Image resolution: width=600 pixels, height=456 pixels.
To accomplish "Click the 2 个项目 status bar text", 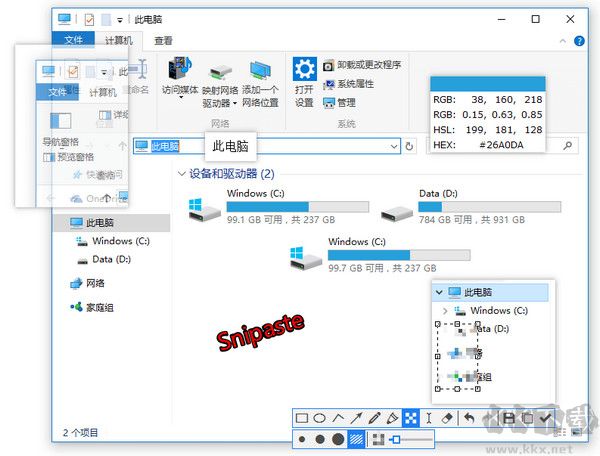I will 80,433.
